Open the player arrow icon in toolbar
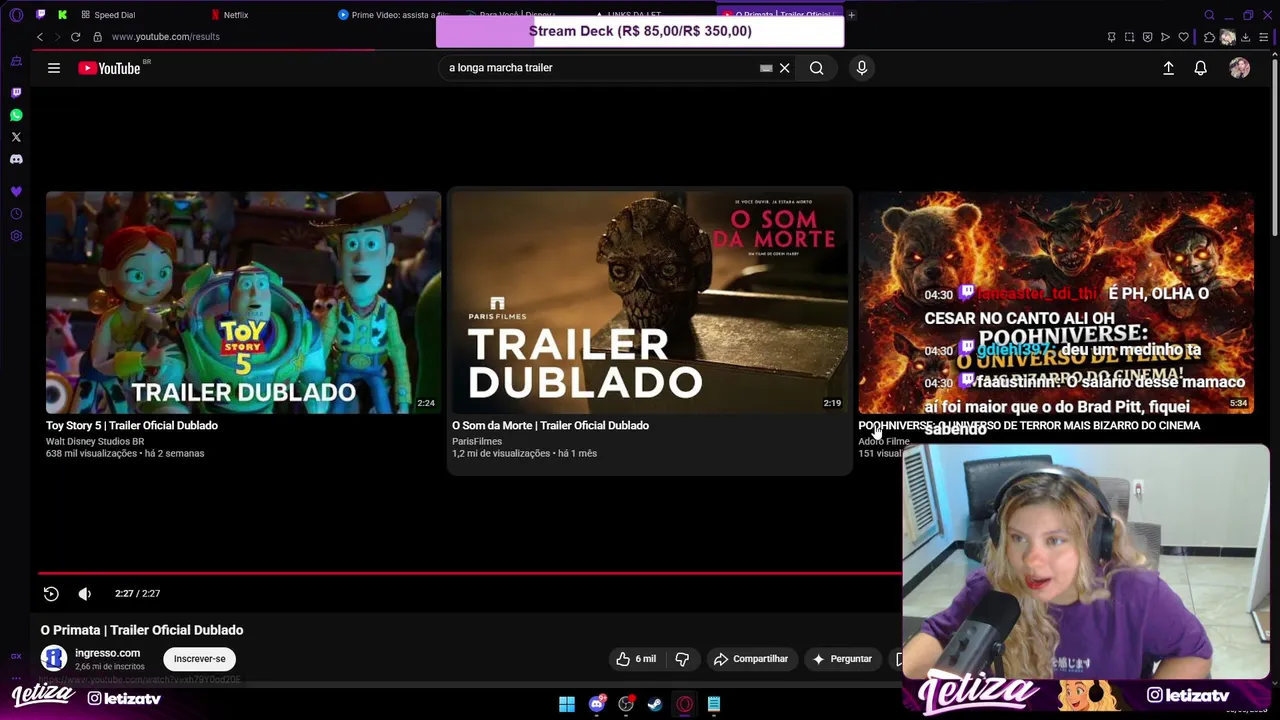Screen dimensions: 1280x720 pos(1165,37)
